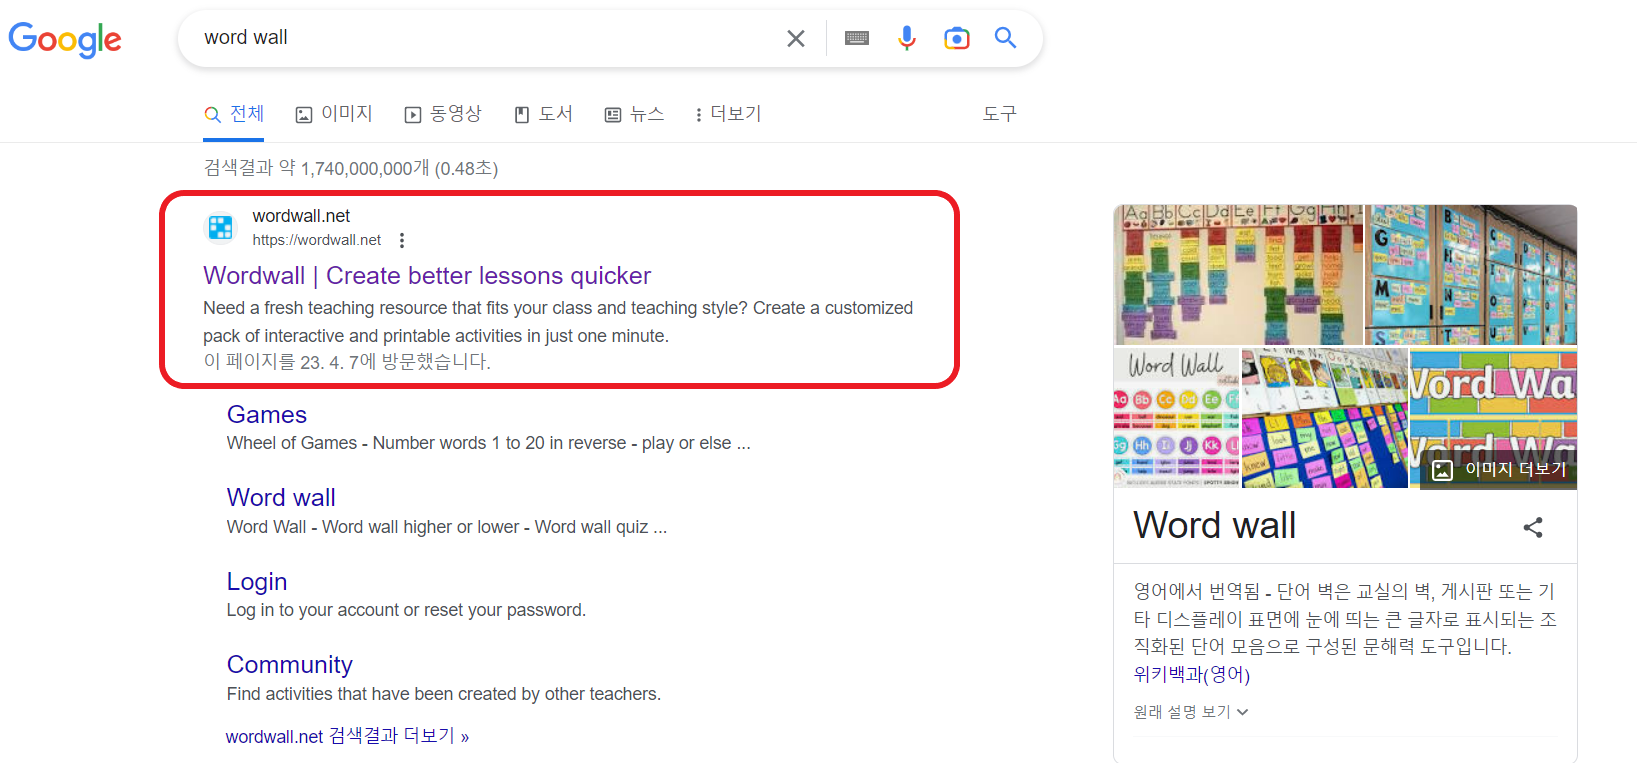Open the 'Word Wall' handwritten title thumbnail
The image size is (1637, 763).
pos(1177,418)
